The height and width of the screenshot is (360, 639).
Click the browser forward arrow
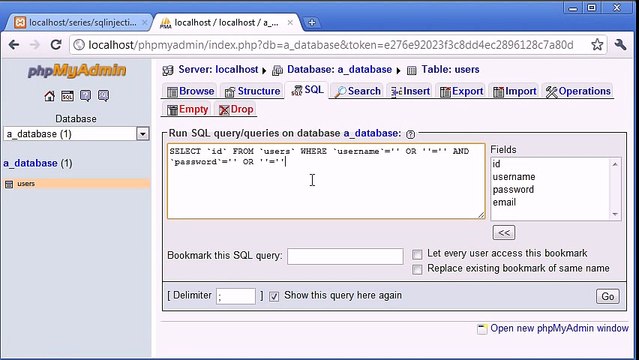tap(35, 44)
